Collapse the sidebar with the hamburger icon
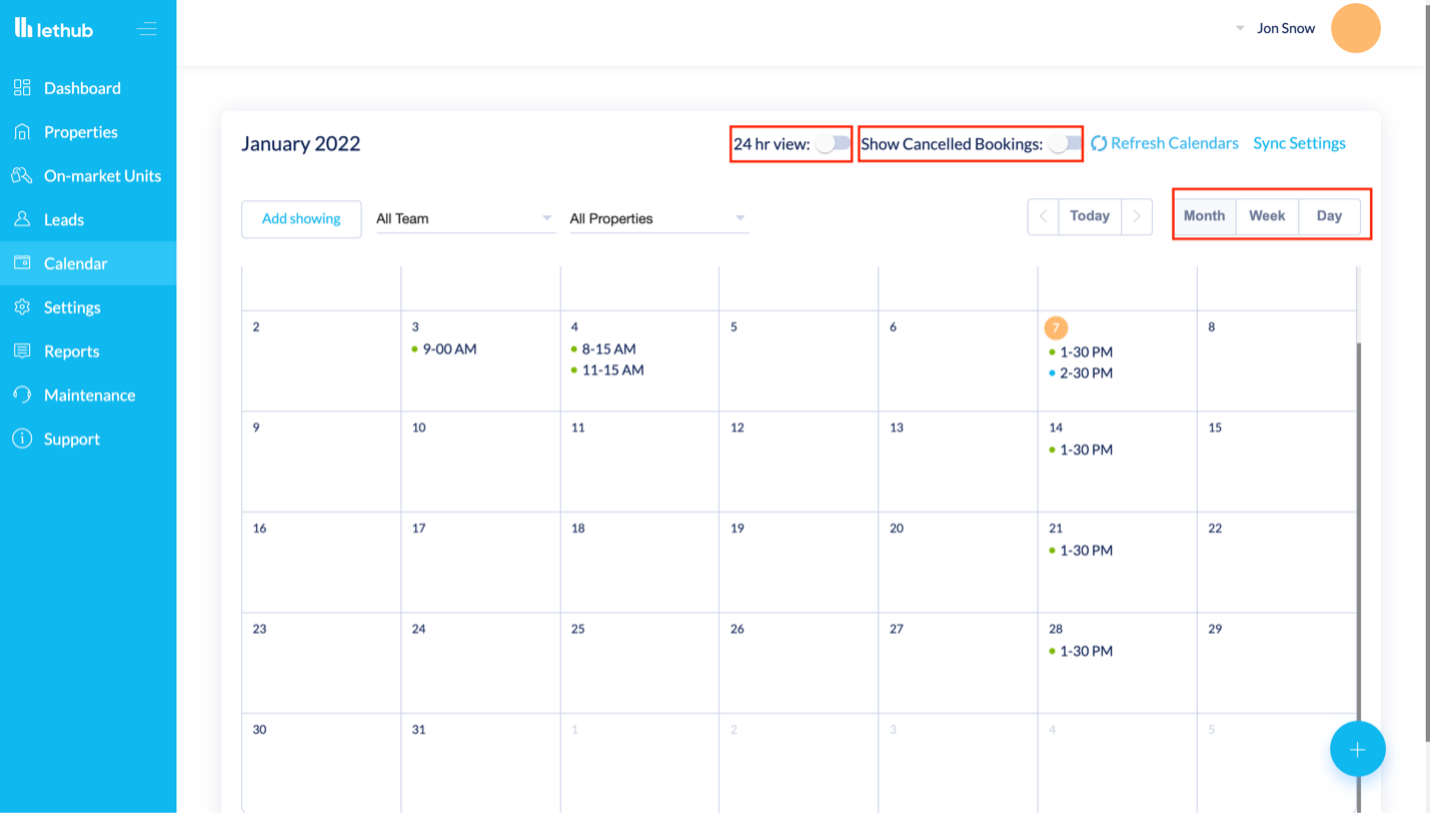The height and width of the screenshot is (815, 1430). (147, 29)
